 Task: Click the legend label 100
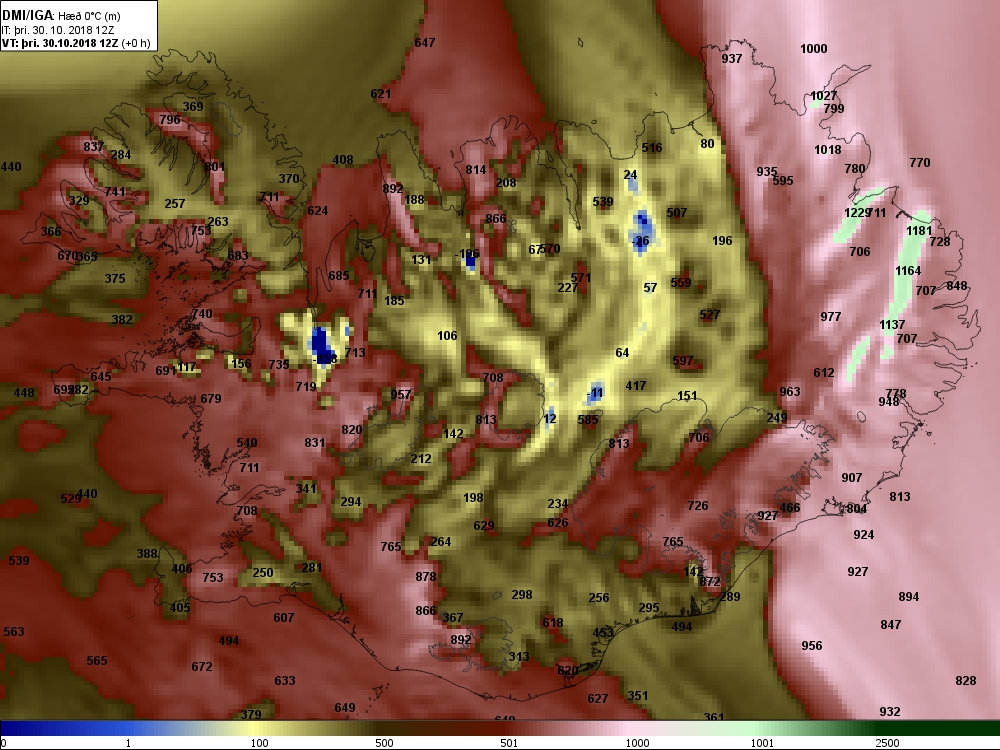point(259,743)
